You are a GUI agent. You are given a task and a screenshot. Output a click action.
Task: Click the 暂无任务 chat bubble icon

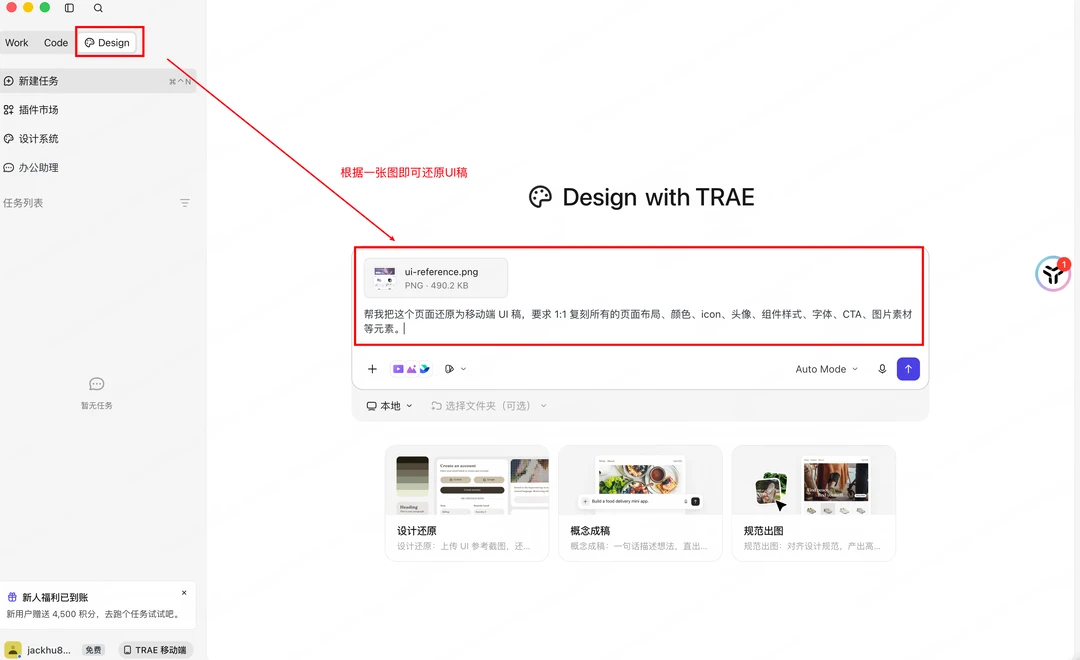pyautogui.click(x=96, y=384)
